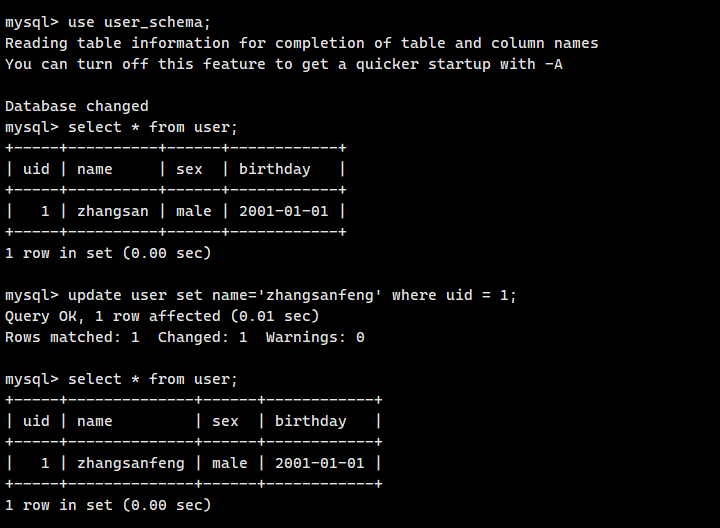Click the "Query OK, 1 row affected" line
The width and height of the screenshot is (720, 528).
162,316
